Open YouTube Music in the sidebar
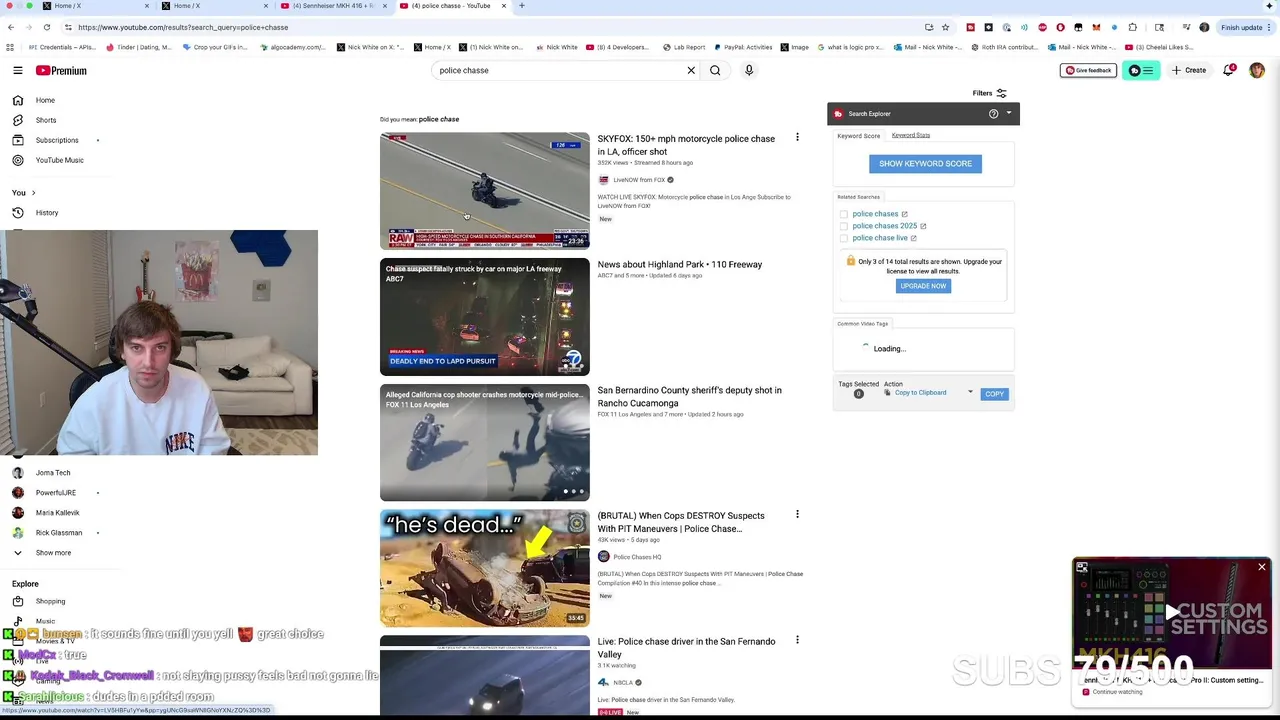The width and height of the screenshot is (1280, 720). click(60, 160)
